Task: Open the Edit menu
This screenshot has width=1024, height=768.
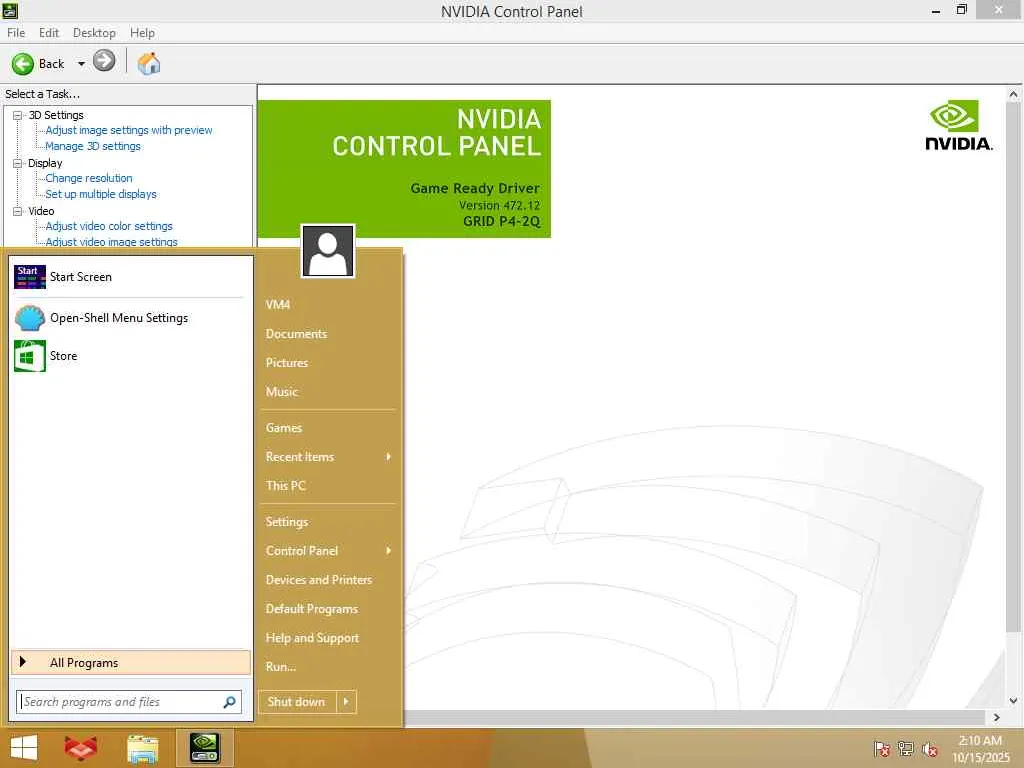Action: click(x=49, y=33)
